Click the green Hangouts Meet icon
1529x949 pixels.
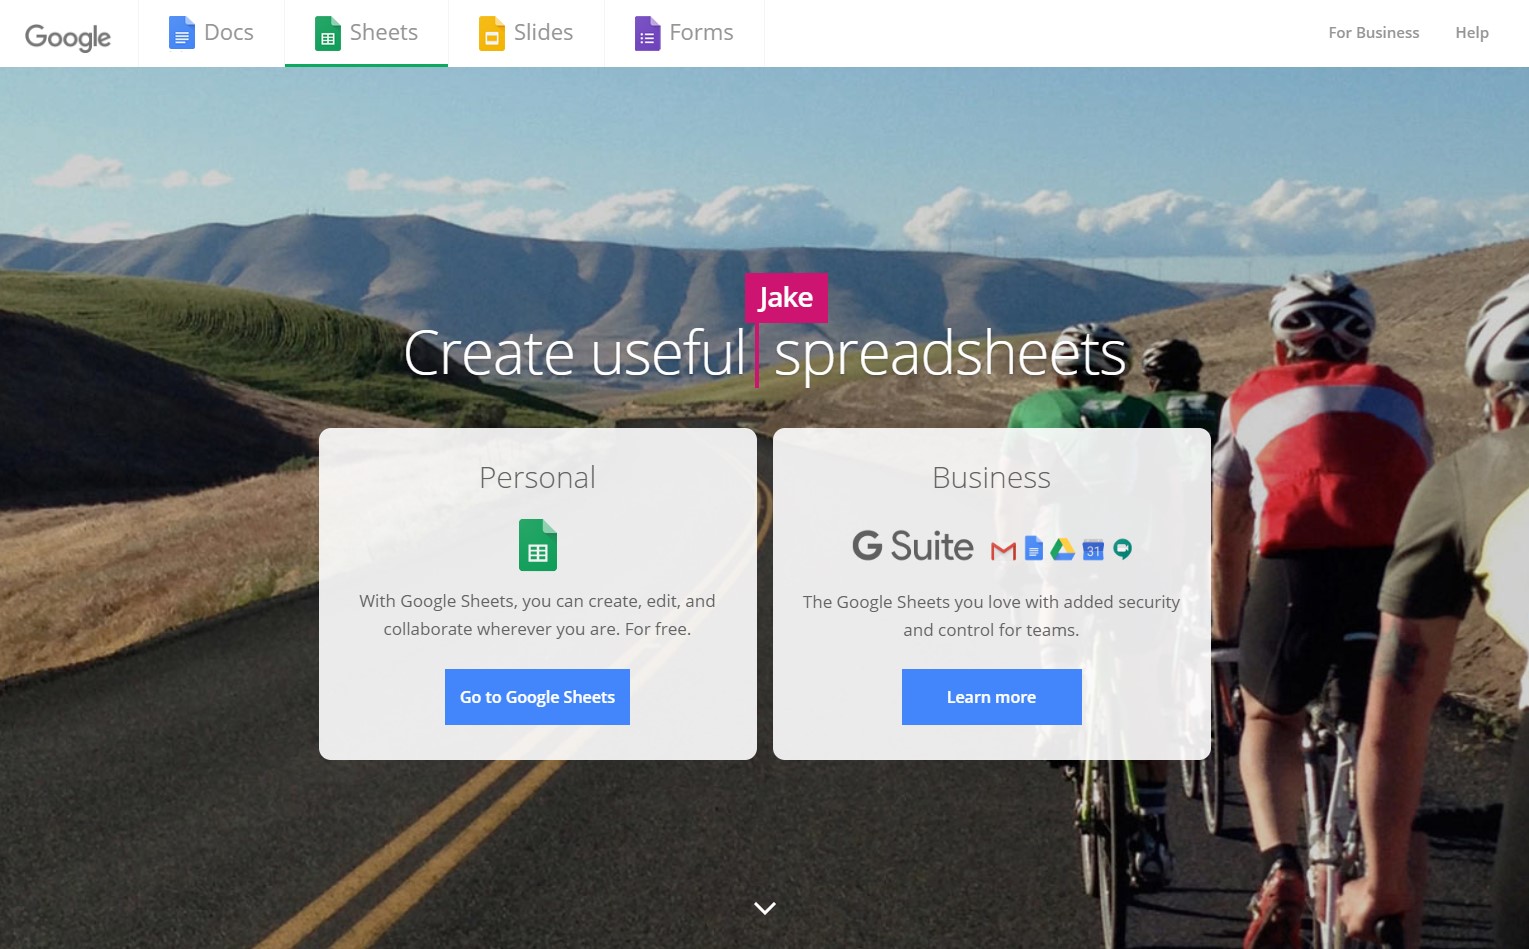pos(1123,549)
